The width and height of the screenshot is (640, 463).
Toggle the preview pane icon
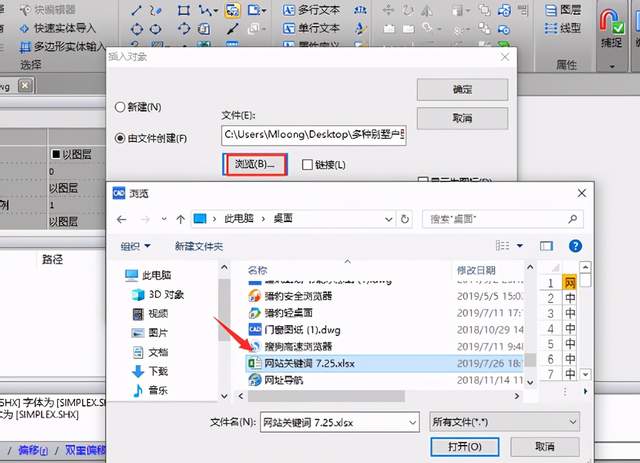pyautogui.click(x=546, y=246)
